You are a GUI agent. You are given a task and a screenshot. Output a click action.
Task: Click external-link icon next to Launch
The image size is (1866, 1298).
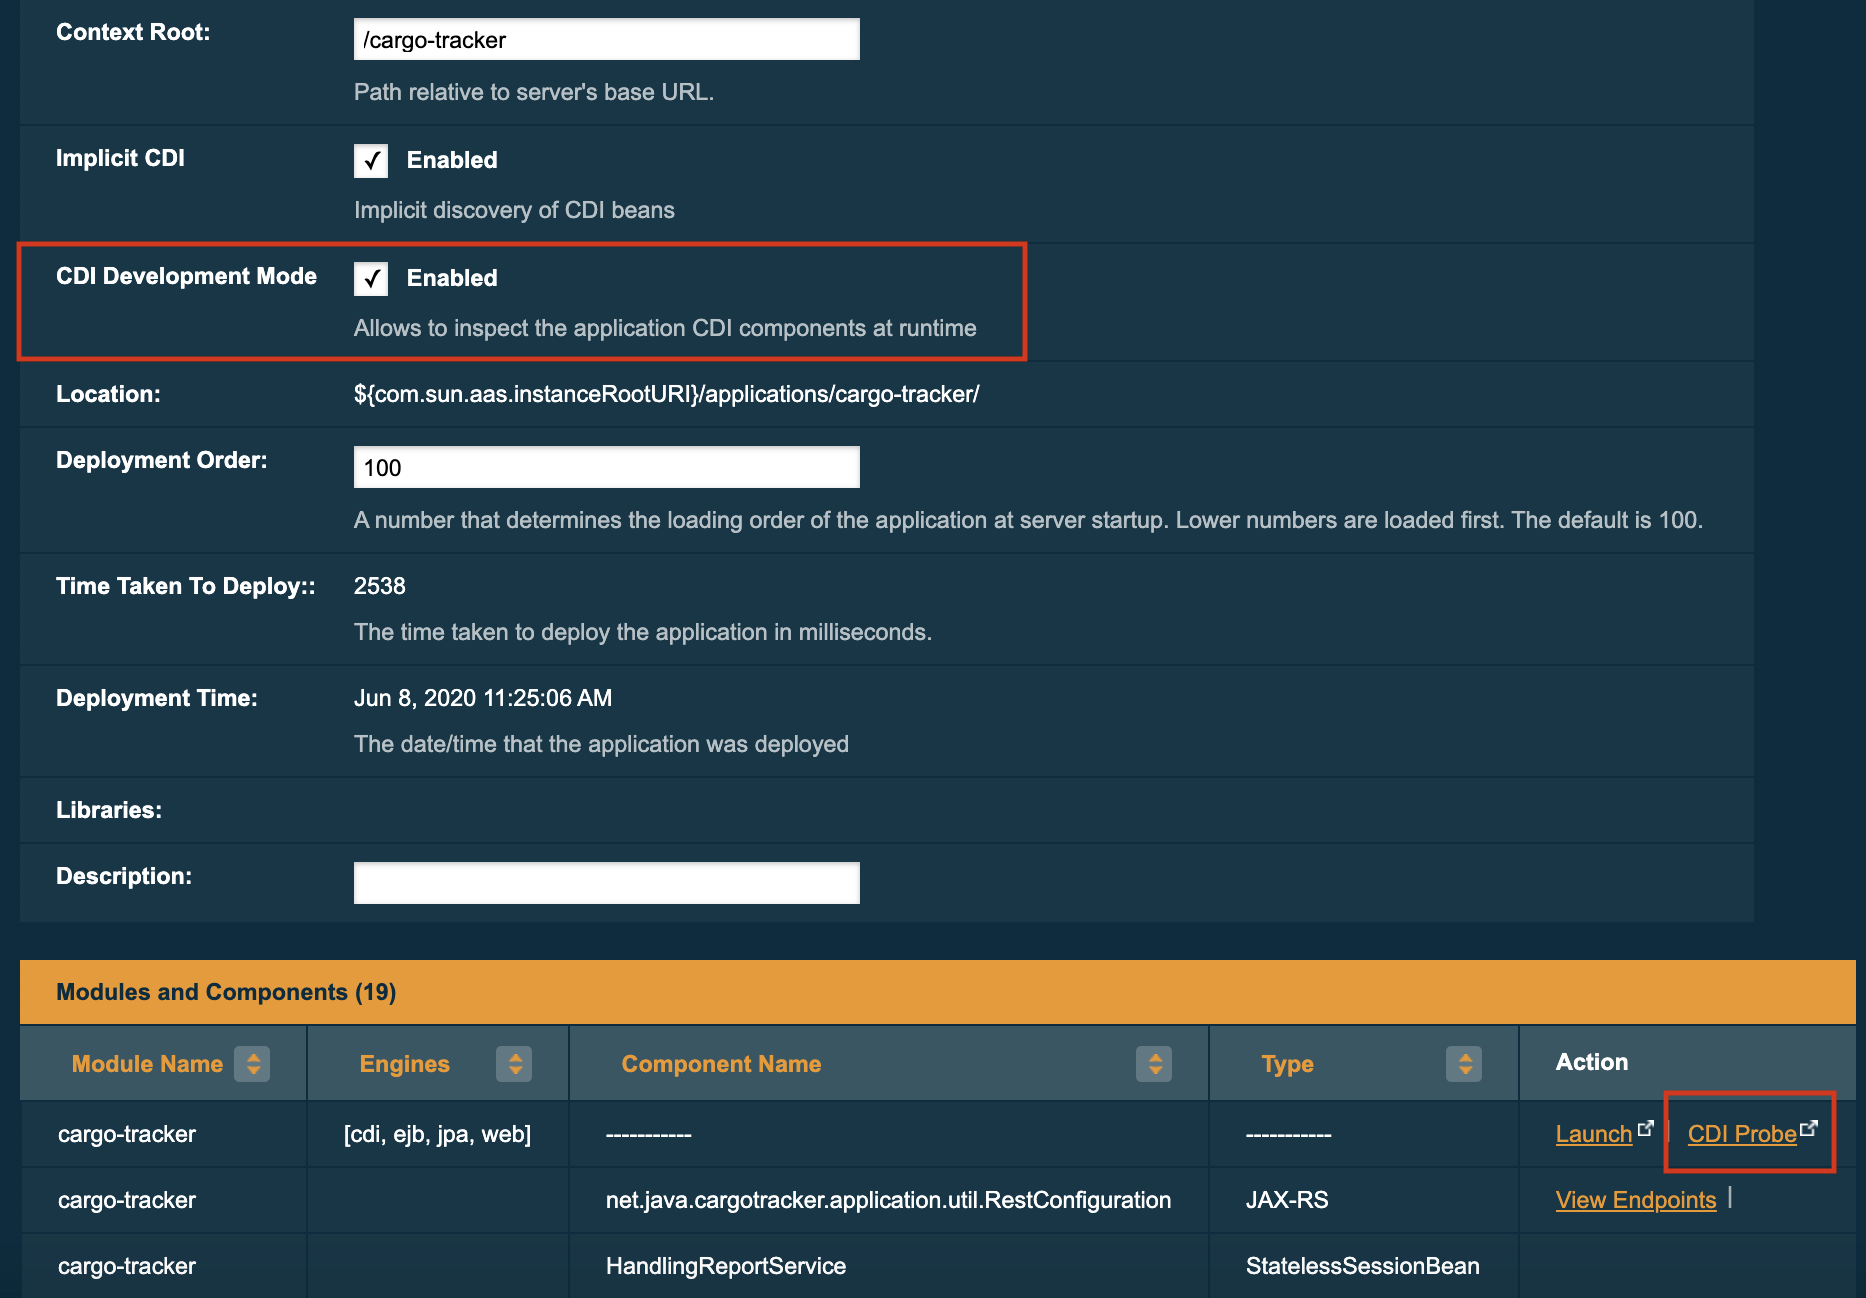1645,1128
